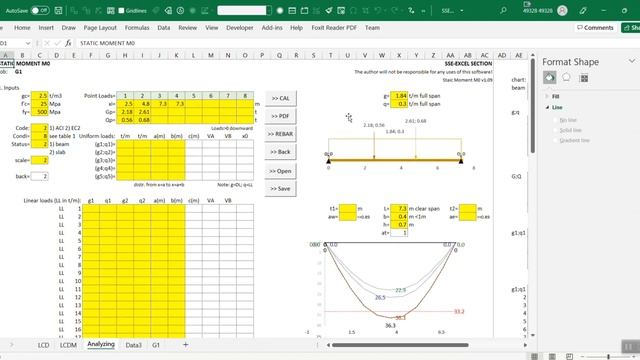Image resolution: width=640 pixels, height=360 pixels.
Task: Click the table-grid icon left of Gridlines
Action: (111, 11)
